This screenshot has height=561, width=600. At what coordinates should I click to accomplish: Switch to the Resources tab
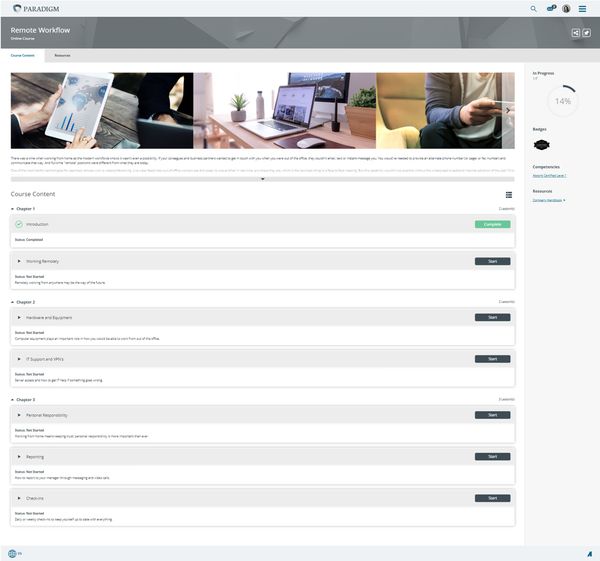pos(62,55)
